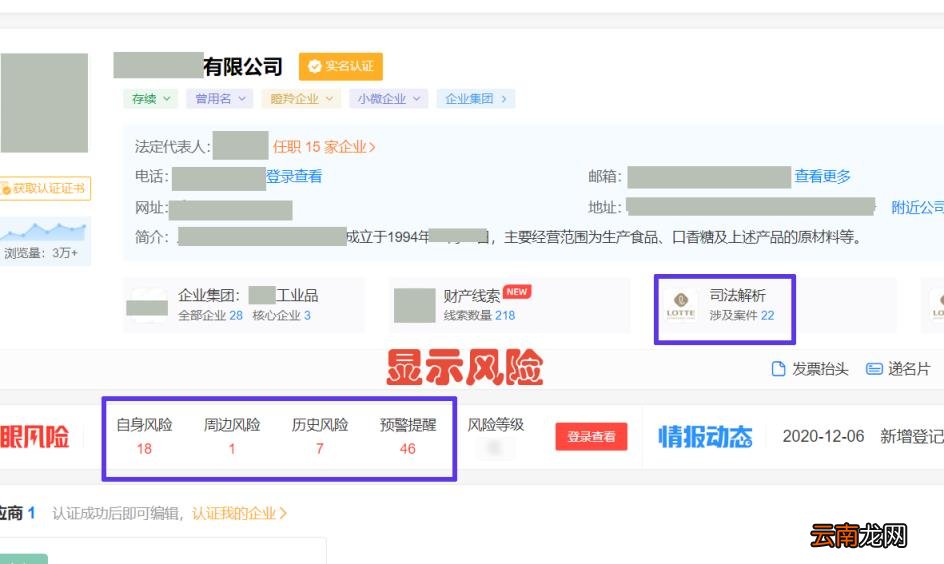Click 递名片 send business card link
The height and width of the screenshot is (564, 944).
909,369
